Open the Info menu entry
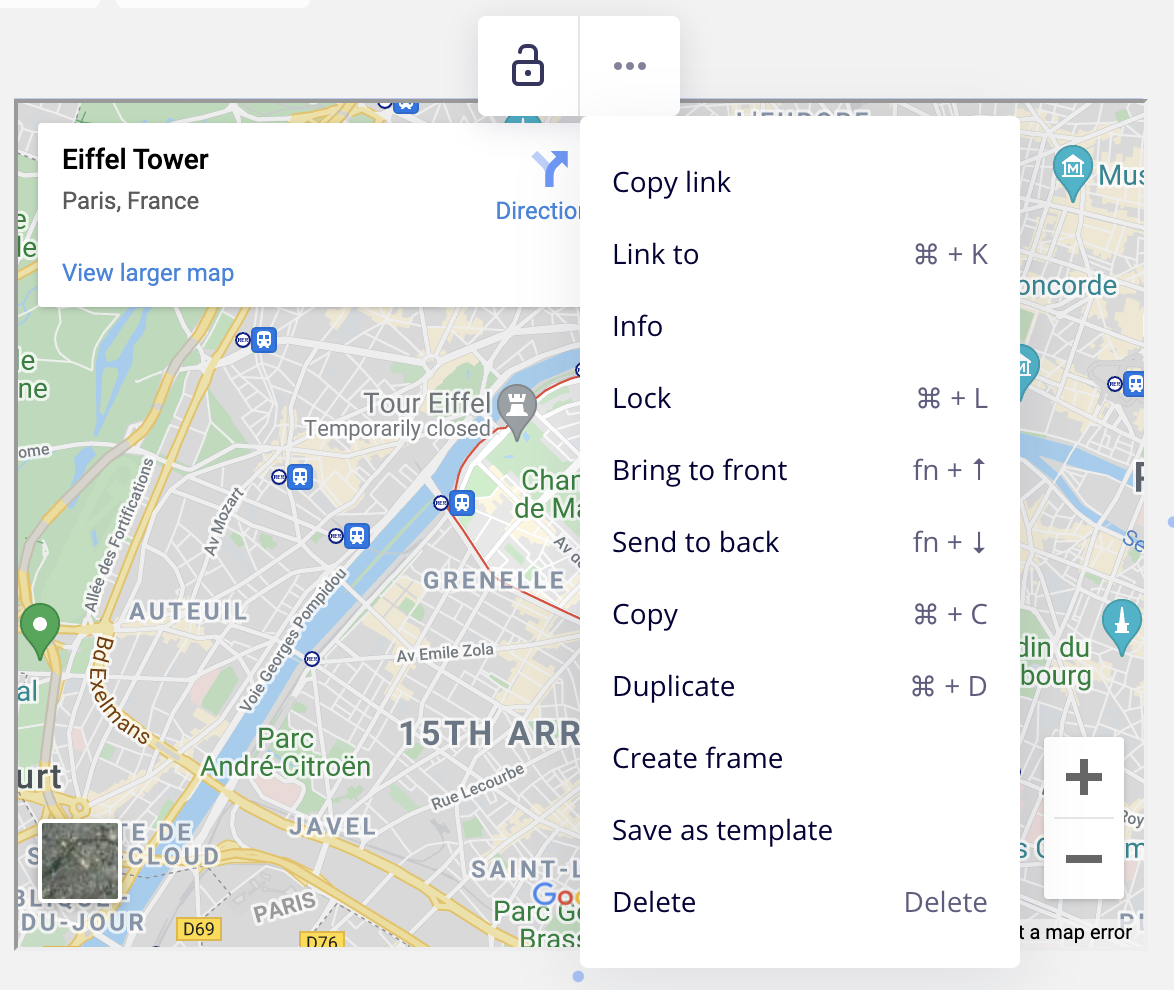 (638, 327)
